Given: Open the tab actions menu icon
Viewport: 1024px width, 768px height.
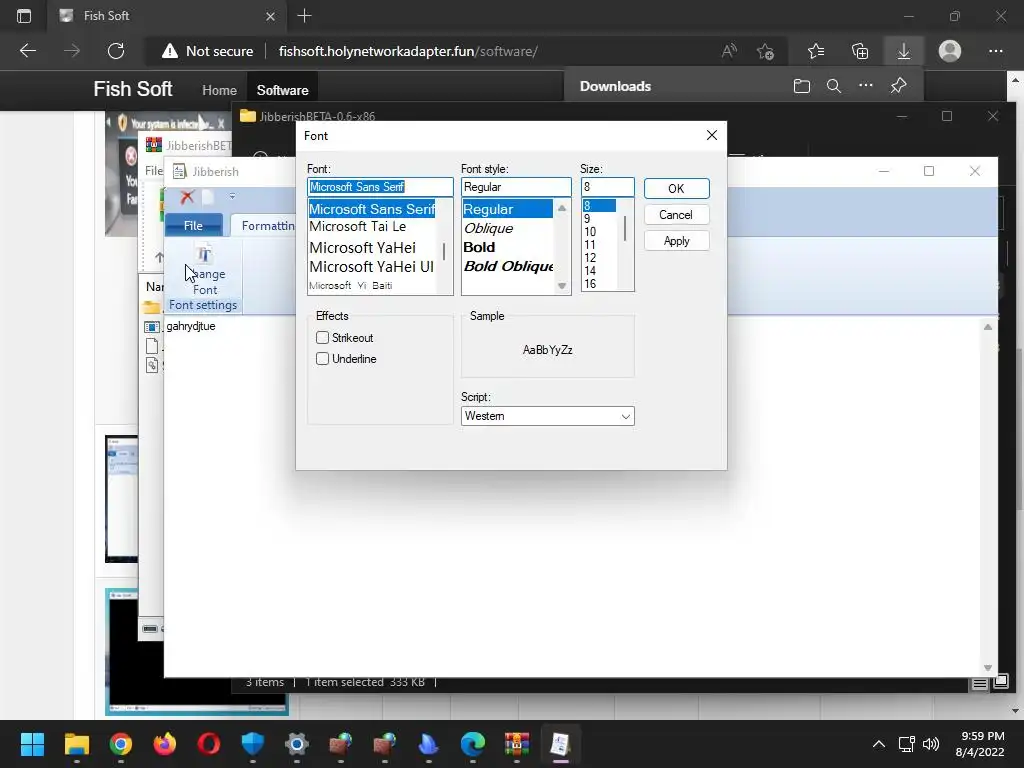Looking at the screenshot, I should (24, 16).
